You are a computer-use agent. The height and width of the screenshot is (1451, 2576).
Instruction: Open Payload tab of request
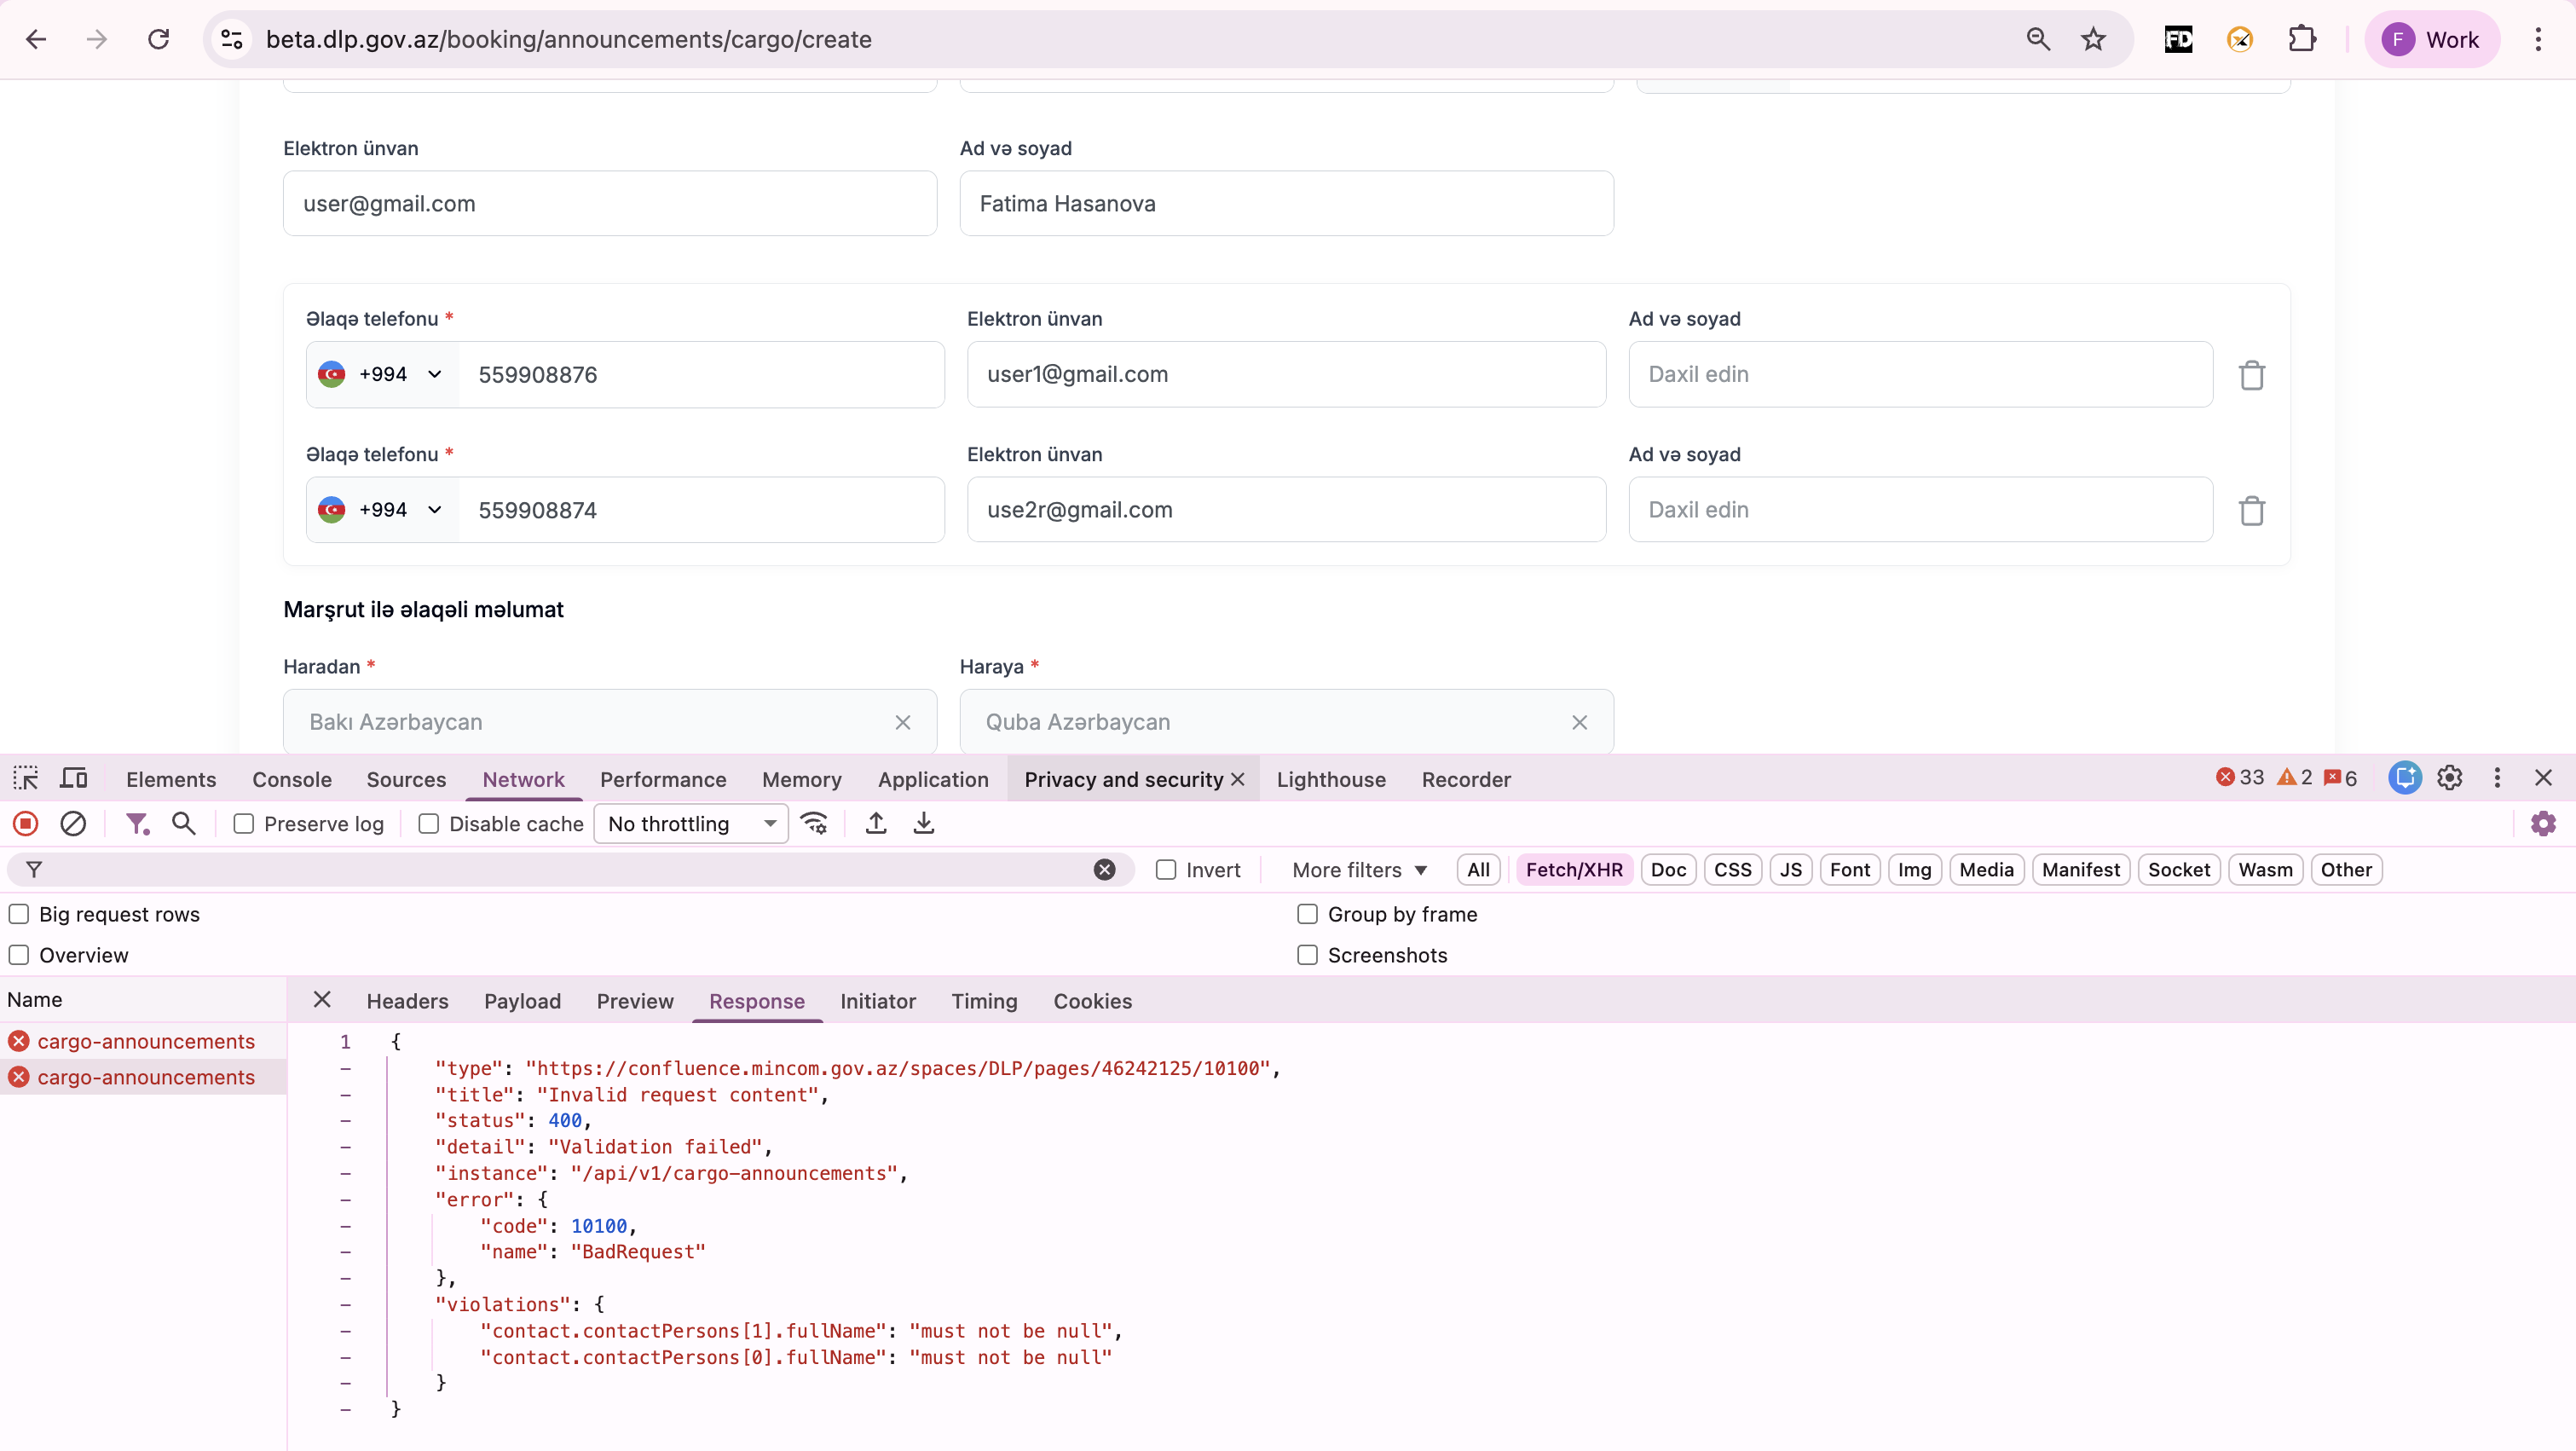pyautogui.click(x=522, y=1001)
